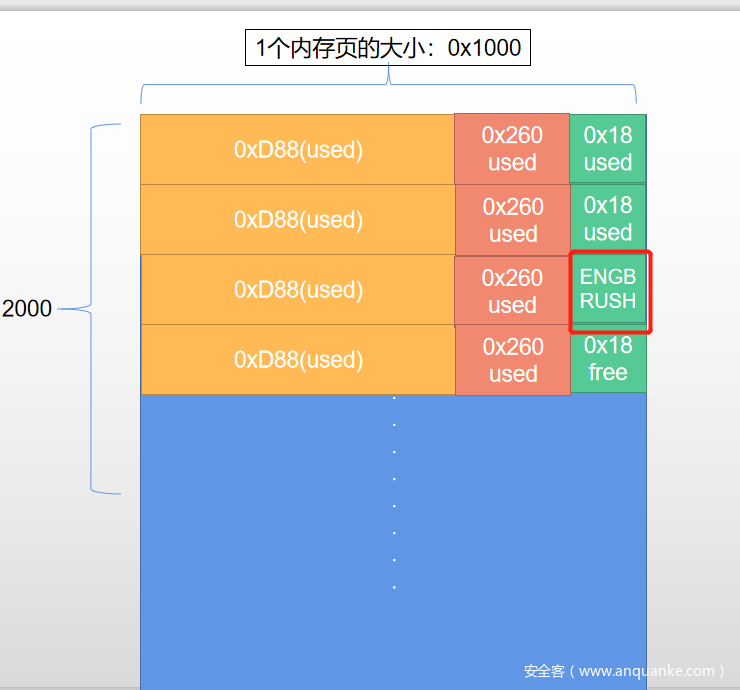
Task: Click the 0xD88(used) block in the fourth row
Action: (x=297, y=359)
